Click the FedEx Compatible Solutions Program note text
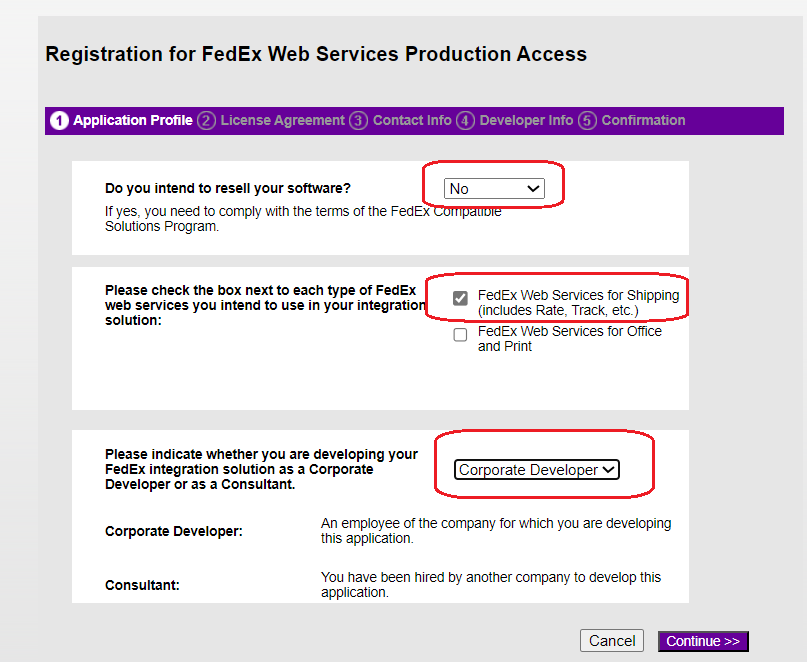Image resolution: width=807 pixels, height=662 pixels. click(x=303, y=219)
